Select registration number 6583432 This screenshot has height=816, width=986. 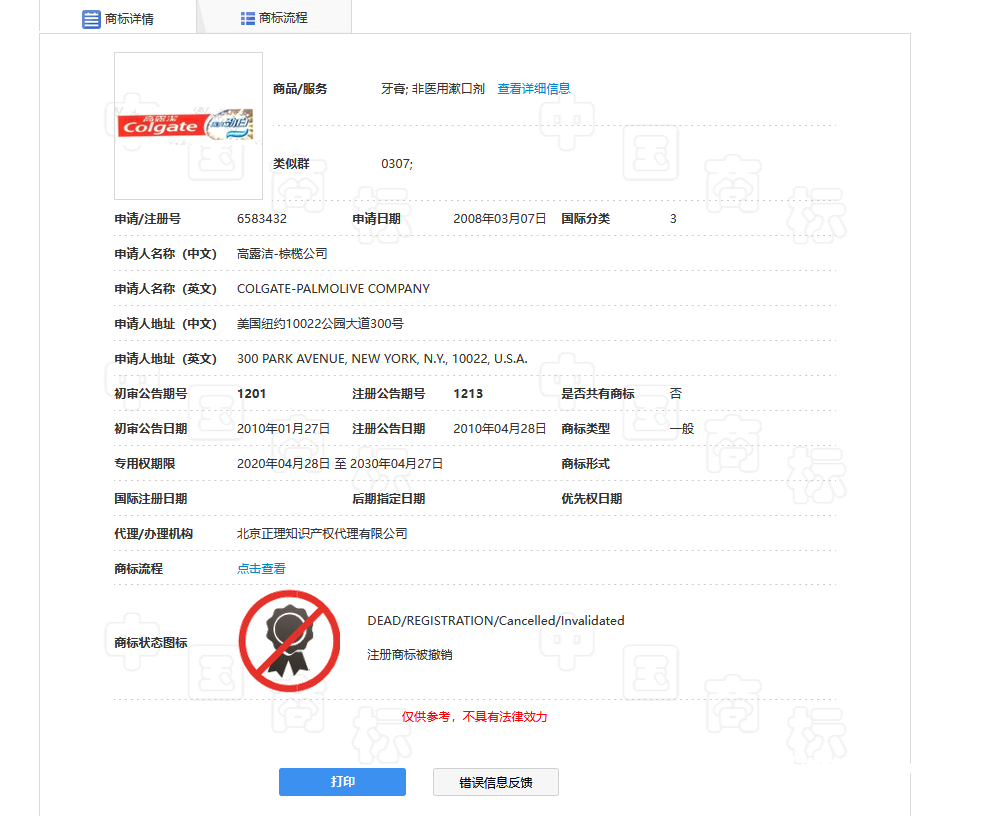click(262, 219)
